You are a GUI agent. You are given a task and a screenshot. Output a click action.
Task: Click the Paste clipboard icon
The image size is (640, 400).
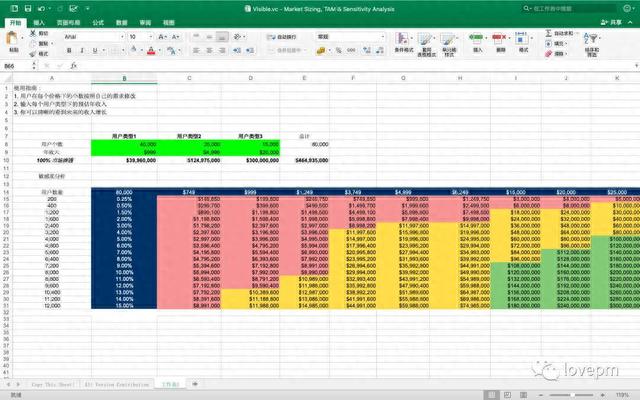12,38
